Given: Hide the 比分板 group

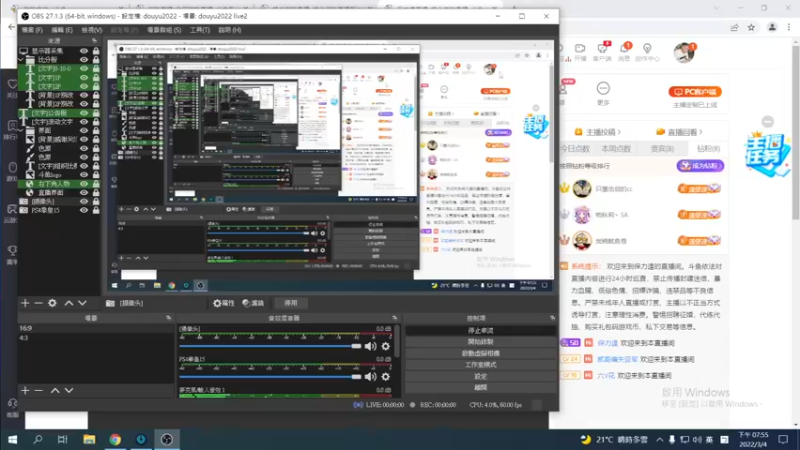Looking at the screenshot, I should [x=84, y=60].
